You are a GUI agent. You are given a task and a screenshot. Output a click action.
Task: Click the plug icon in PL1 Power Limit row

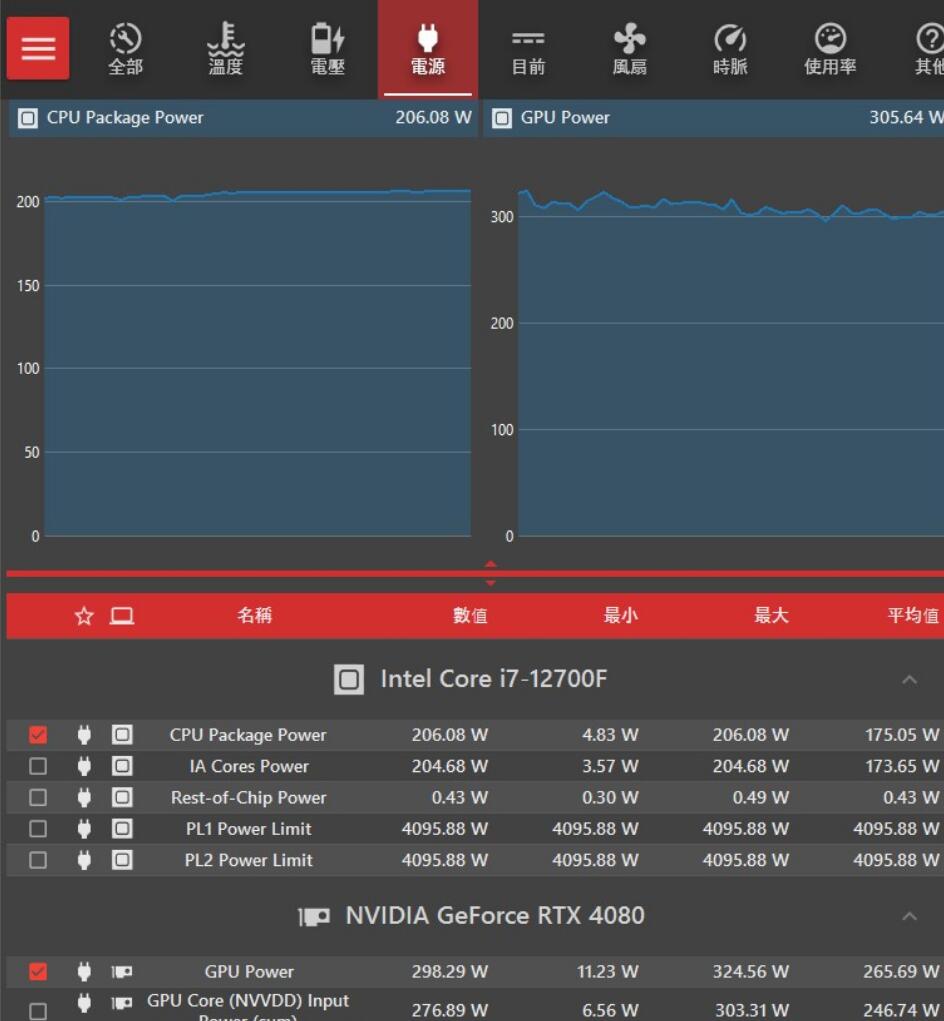tap(84, 829)
